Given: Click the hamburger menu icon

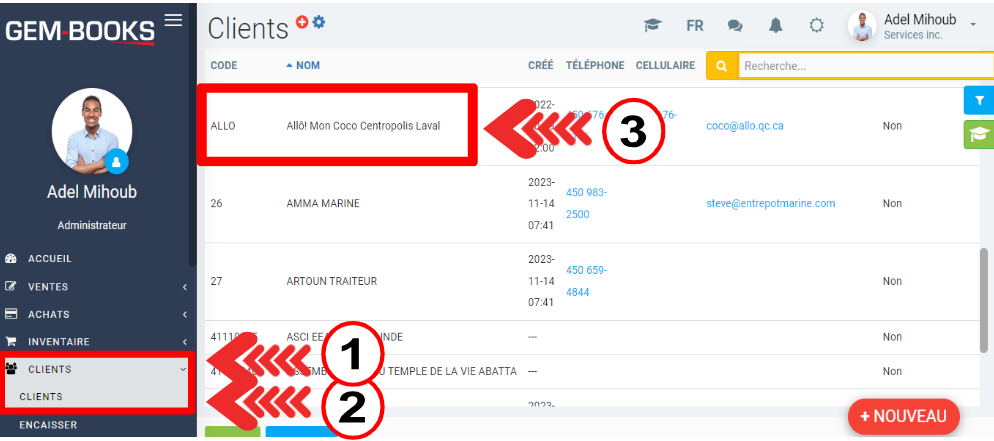Looking at the screenshot, I should pyautogui.click(x=173, y=20).
